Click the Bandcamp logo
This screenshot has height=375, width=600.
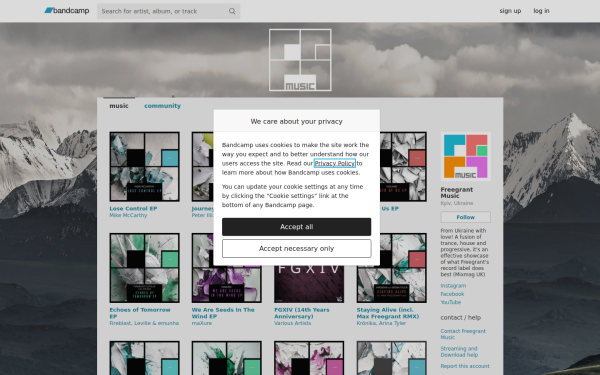pyautogui.click(x=67, y=11)
